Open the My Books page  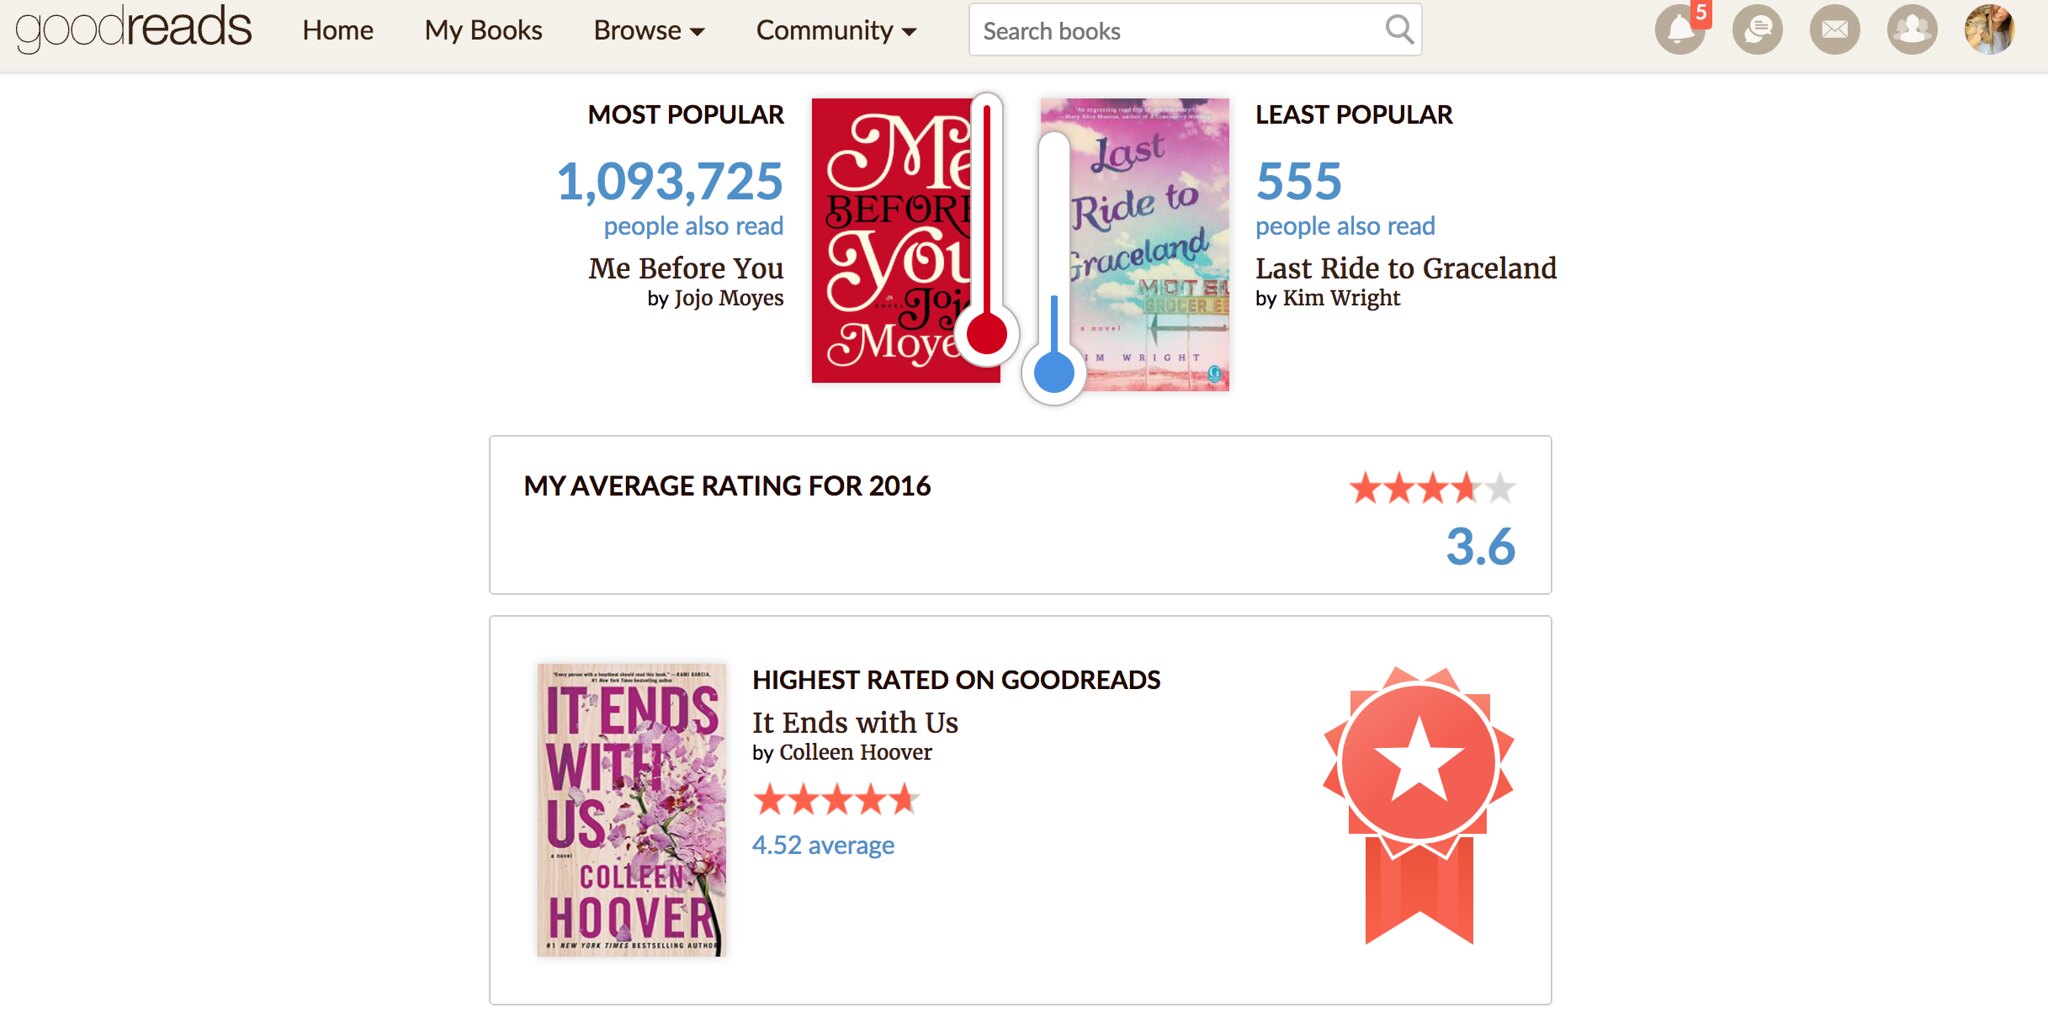tap(483, 31)
